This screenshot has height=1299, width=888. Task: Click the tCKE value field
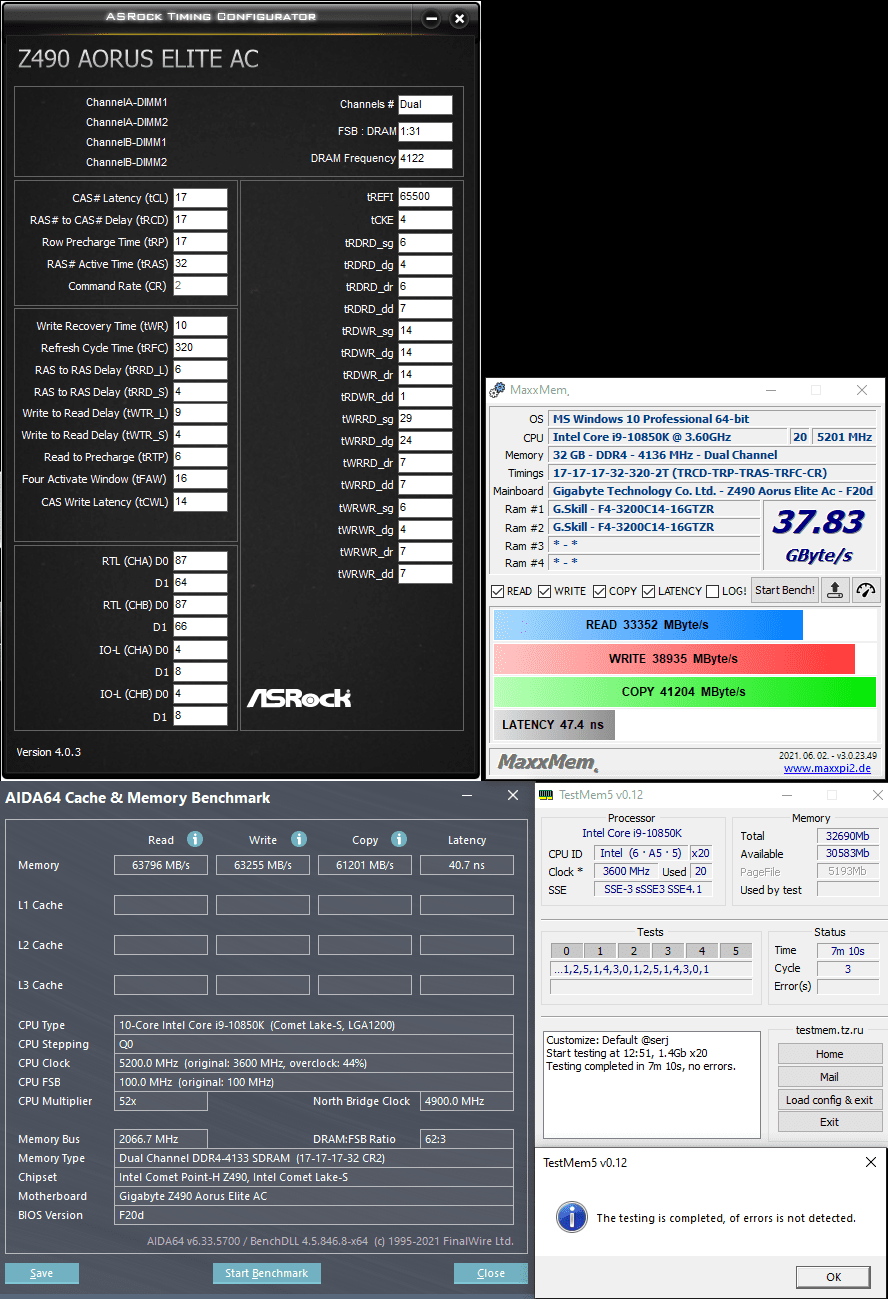point(425,220)
